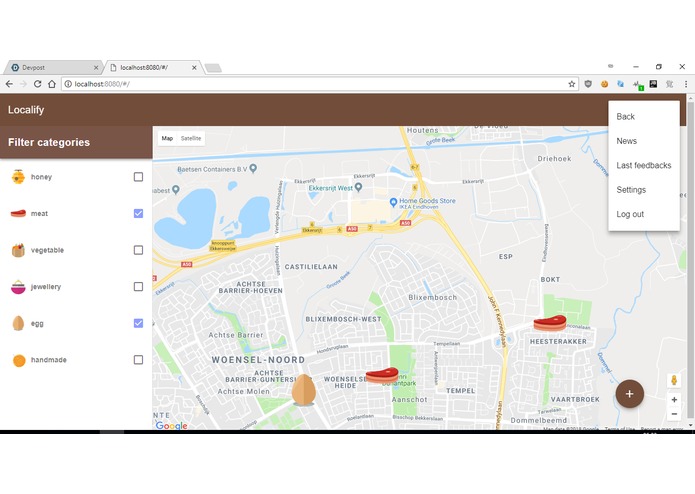This screenshot has height=494, width=695.
Task: Enable the vegetable filter checkbox
Action: point(138,250)
